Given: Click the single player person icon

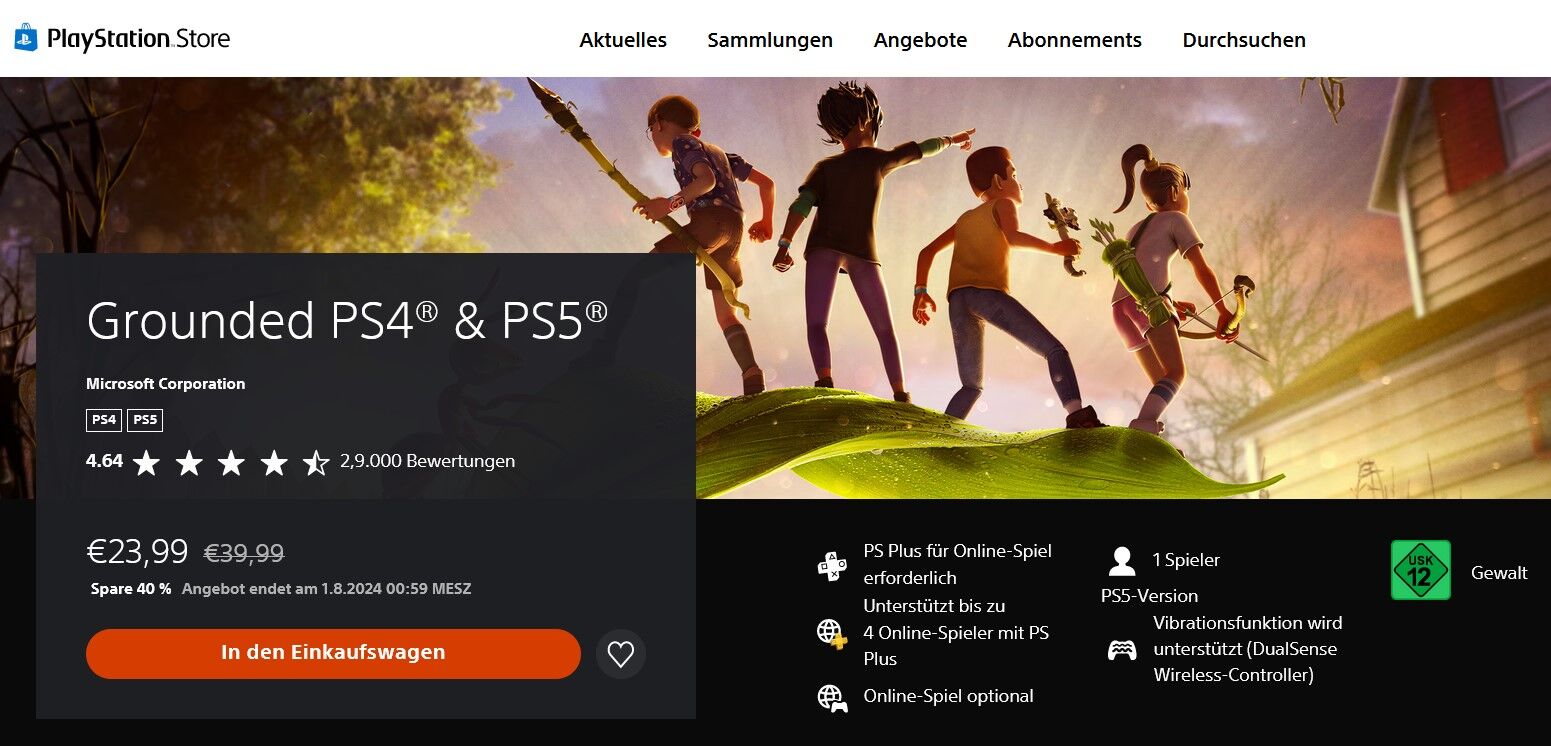Looking at the screenshot, I should pyautogui.click(x=1122, y=561).
